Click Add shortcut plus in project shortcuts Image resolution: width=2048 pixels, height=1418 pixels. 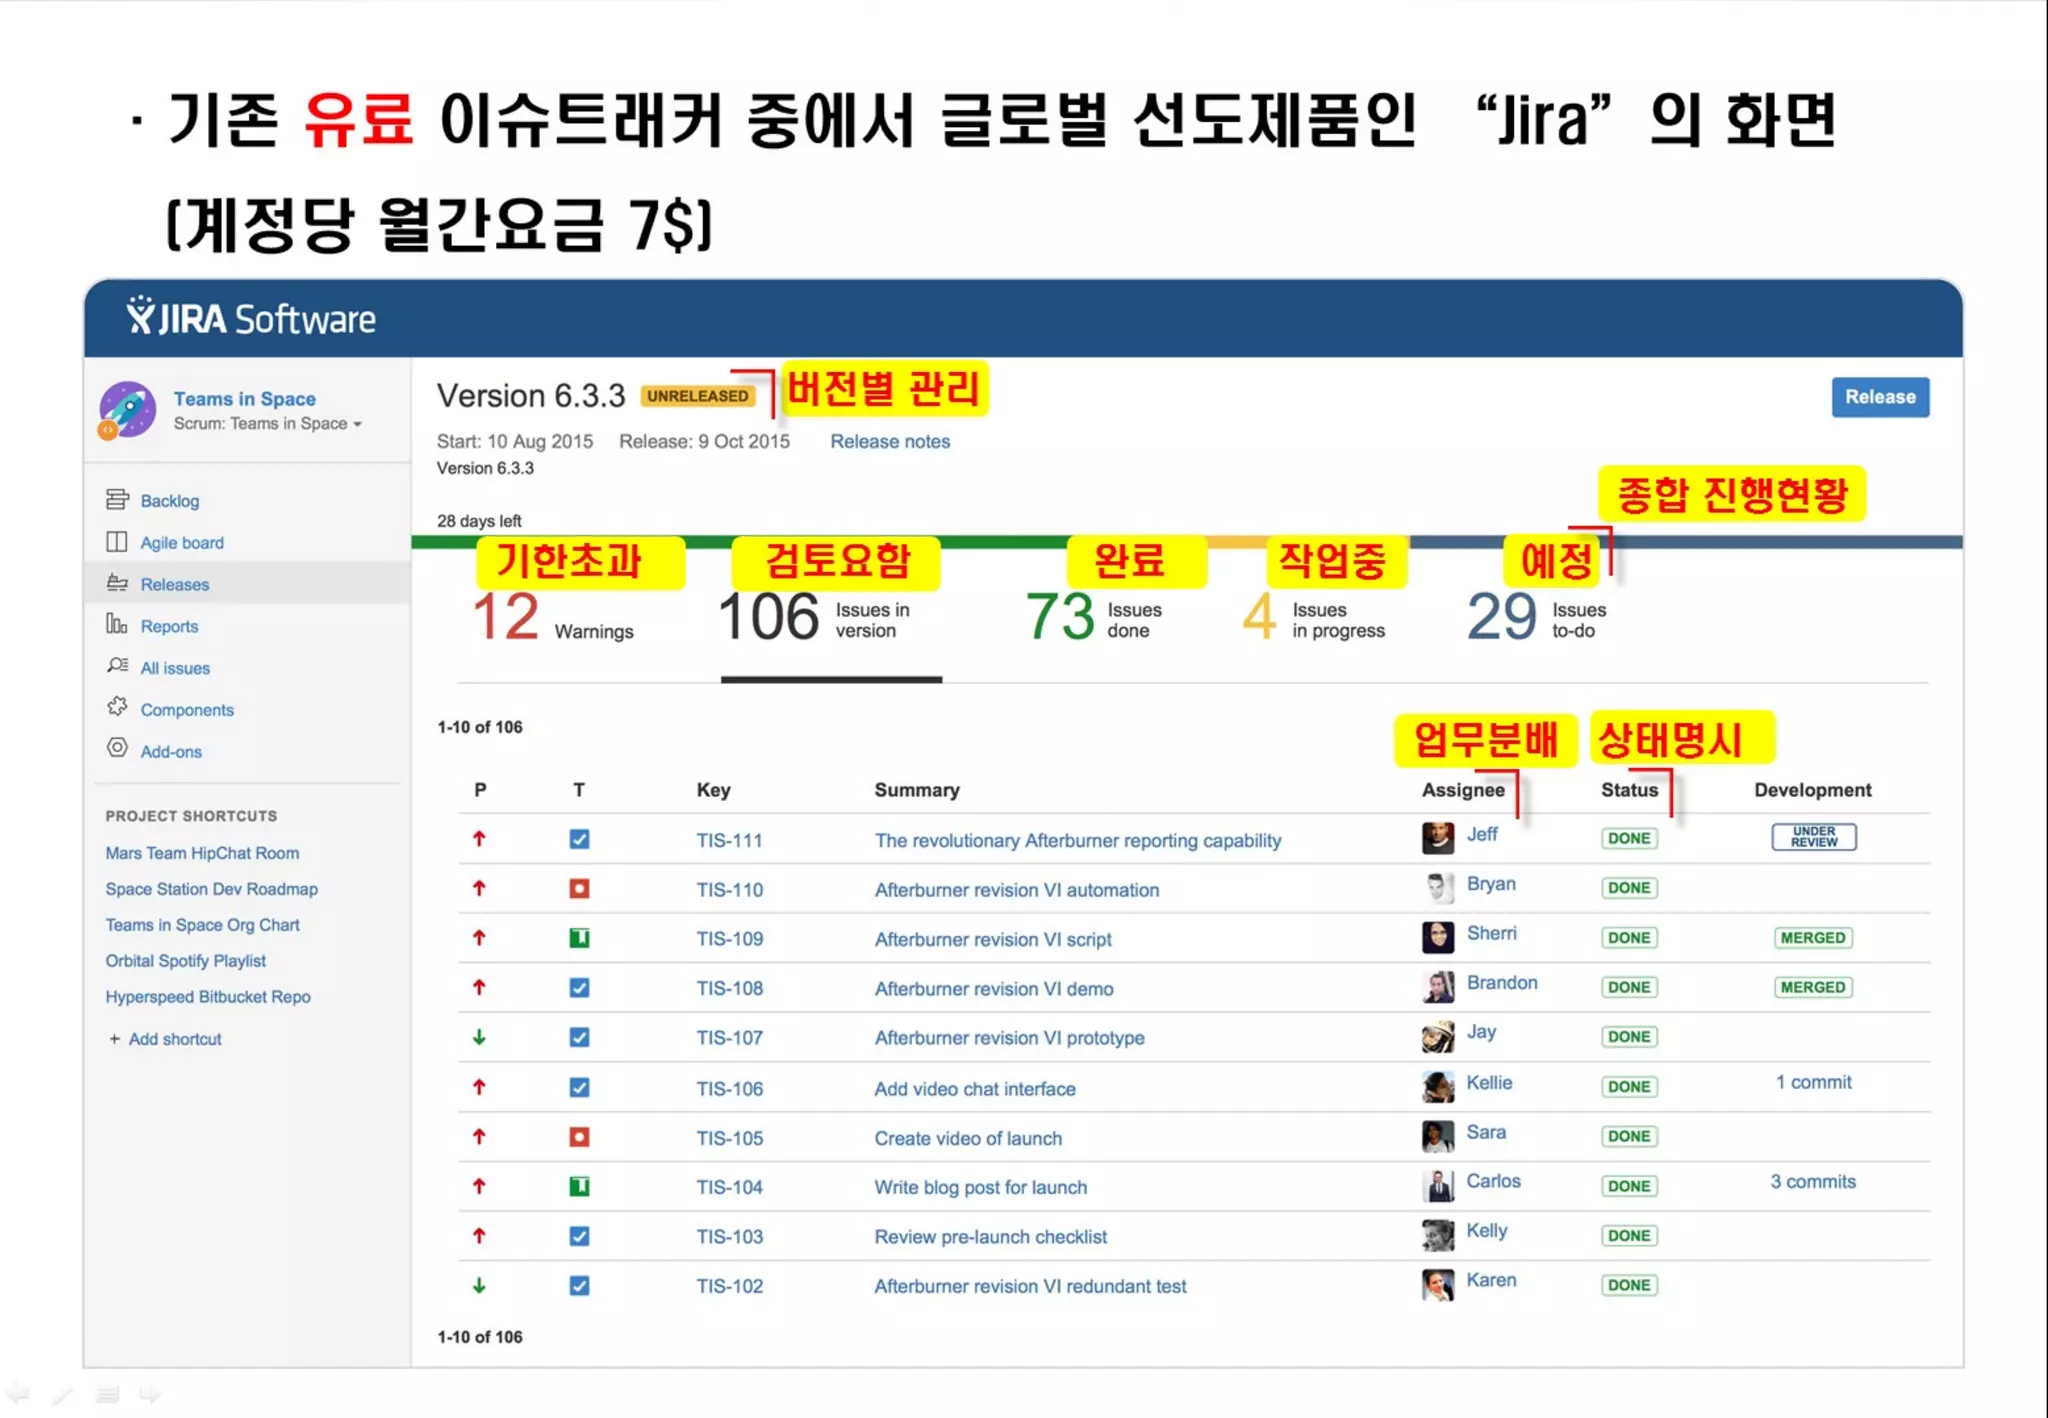tap(114, 1039)
